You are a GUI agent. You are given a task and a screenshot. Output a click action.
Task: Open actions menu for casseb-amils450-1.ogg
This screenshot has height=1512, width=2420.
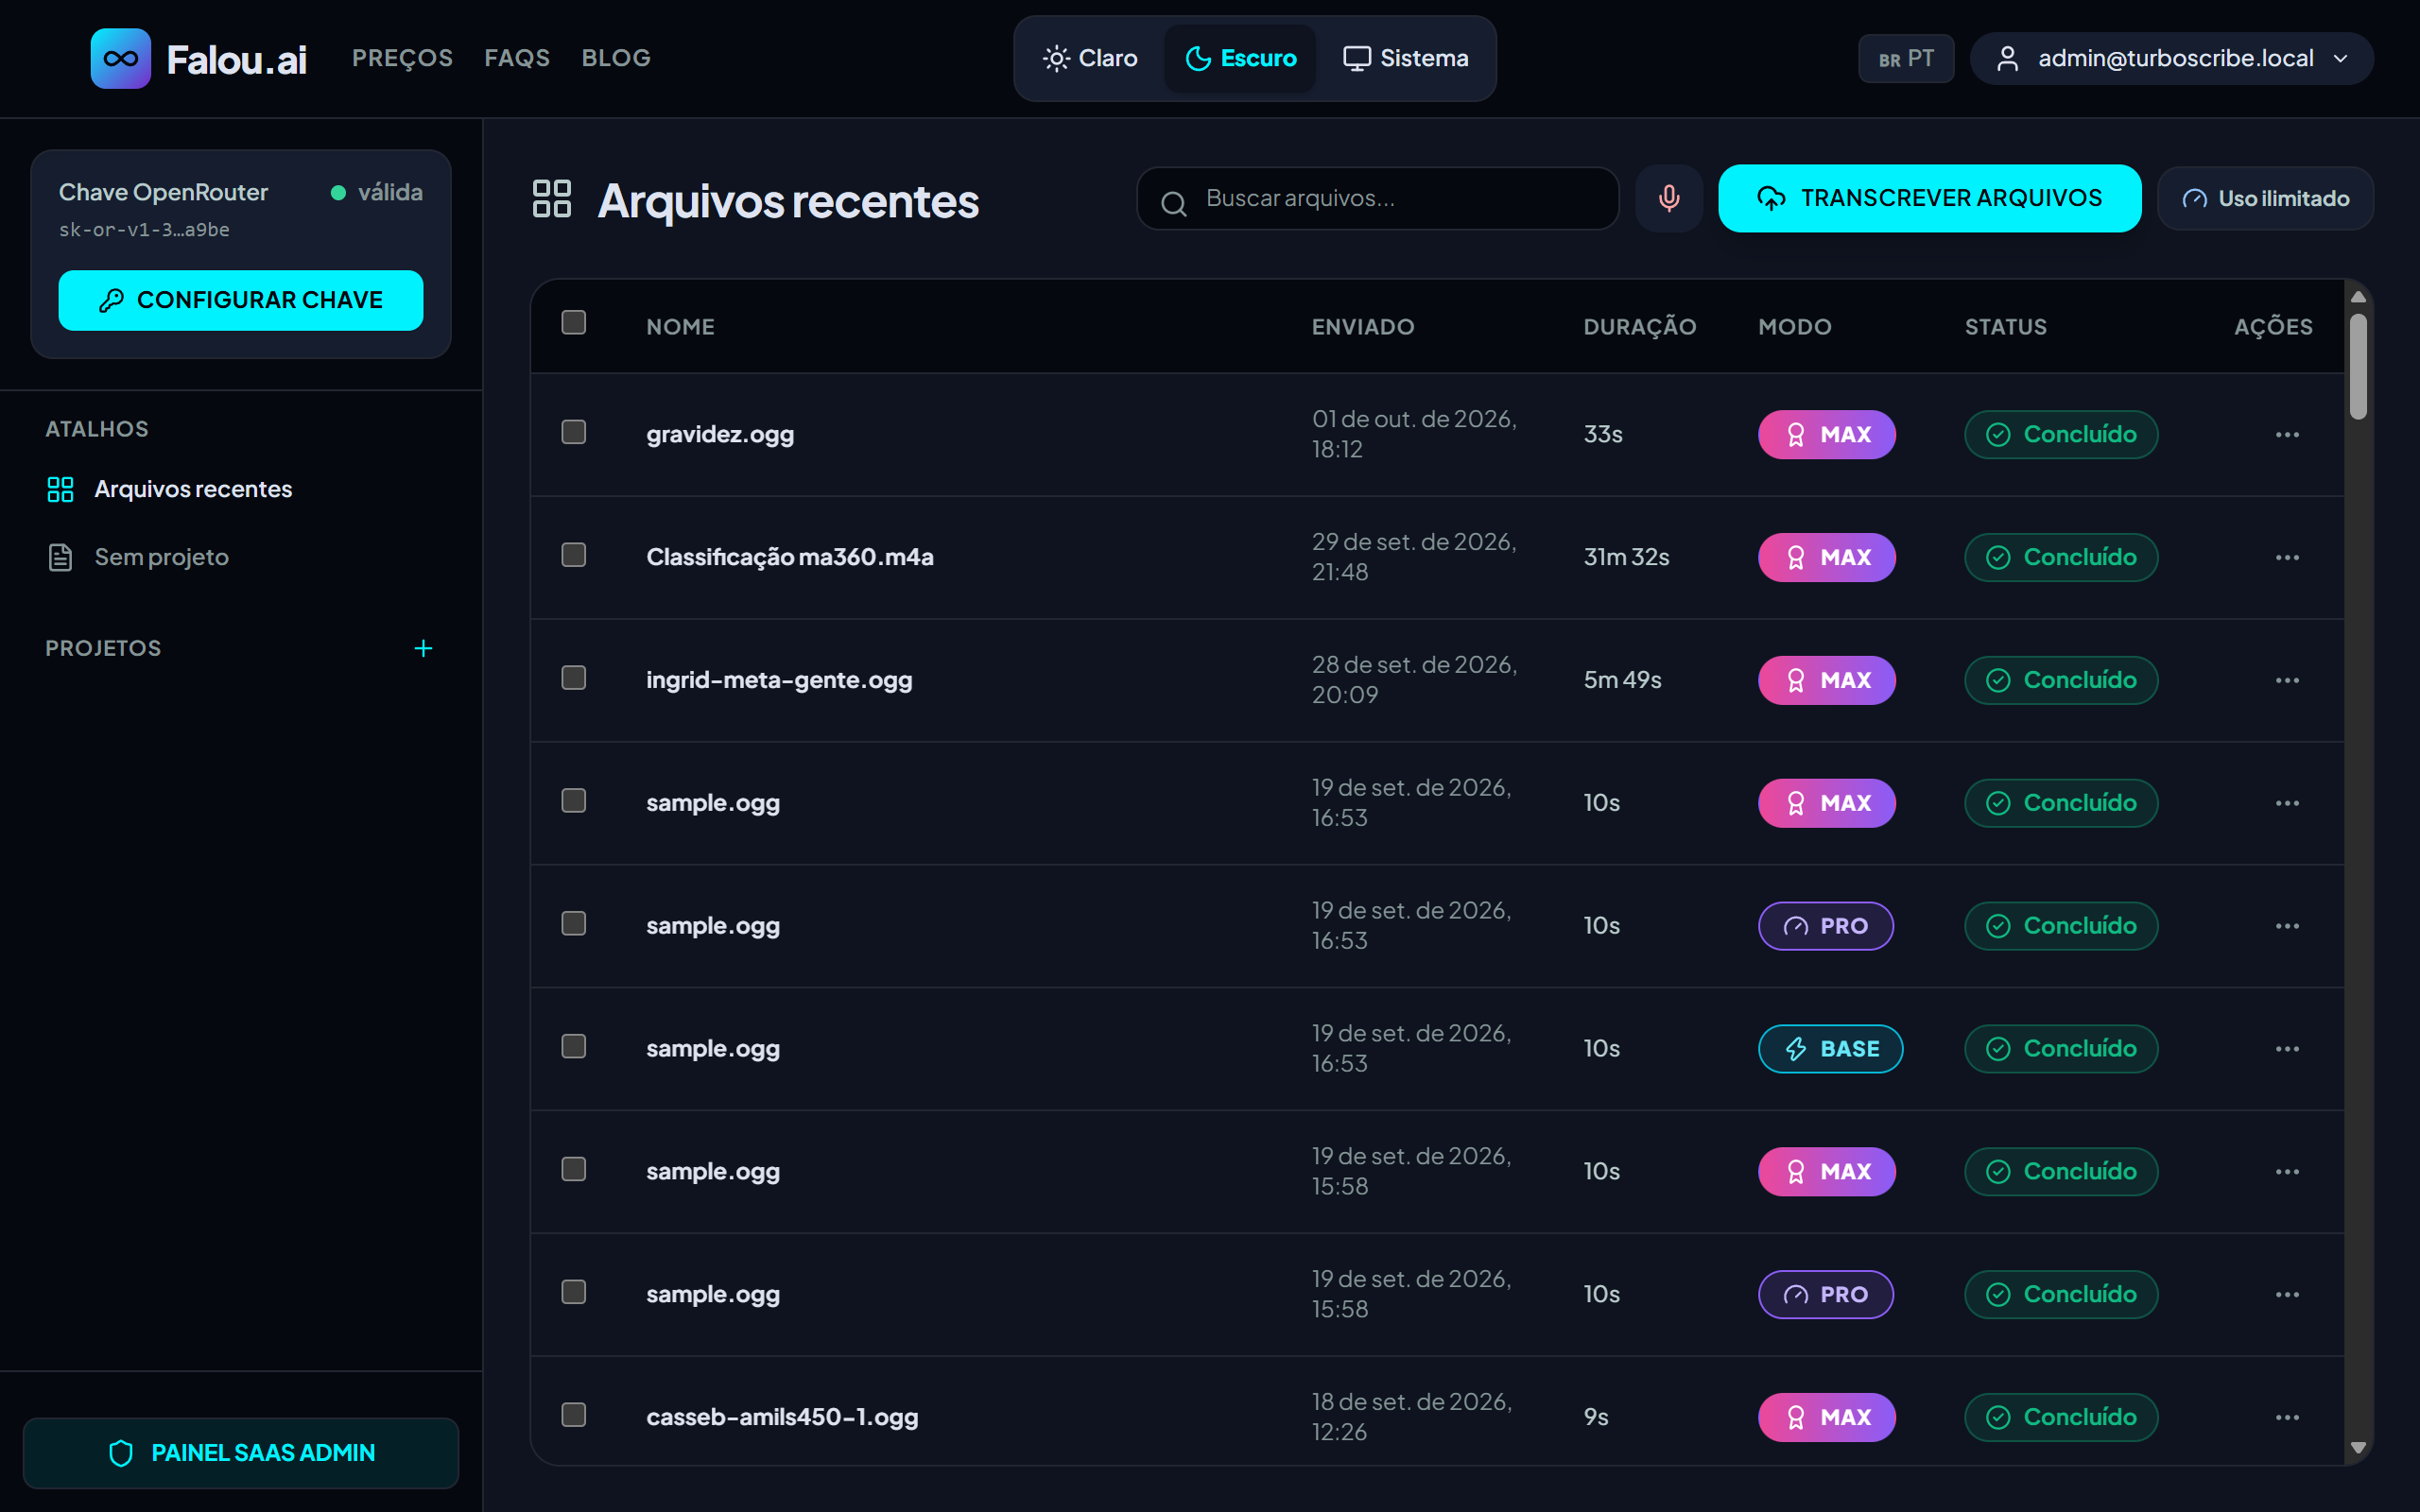pos(2287,1417)
